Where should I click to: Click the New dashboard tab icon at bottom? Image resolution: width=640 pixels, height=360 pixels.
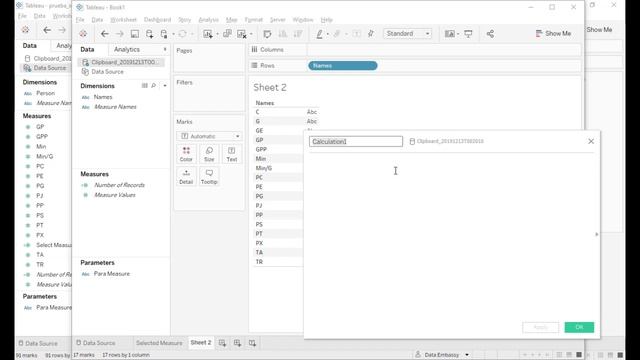[x=237, y=343]
